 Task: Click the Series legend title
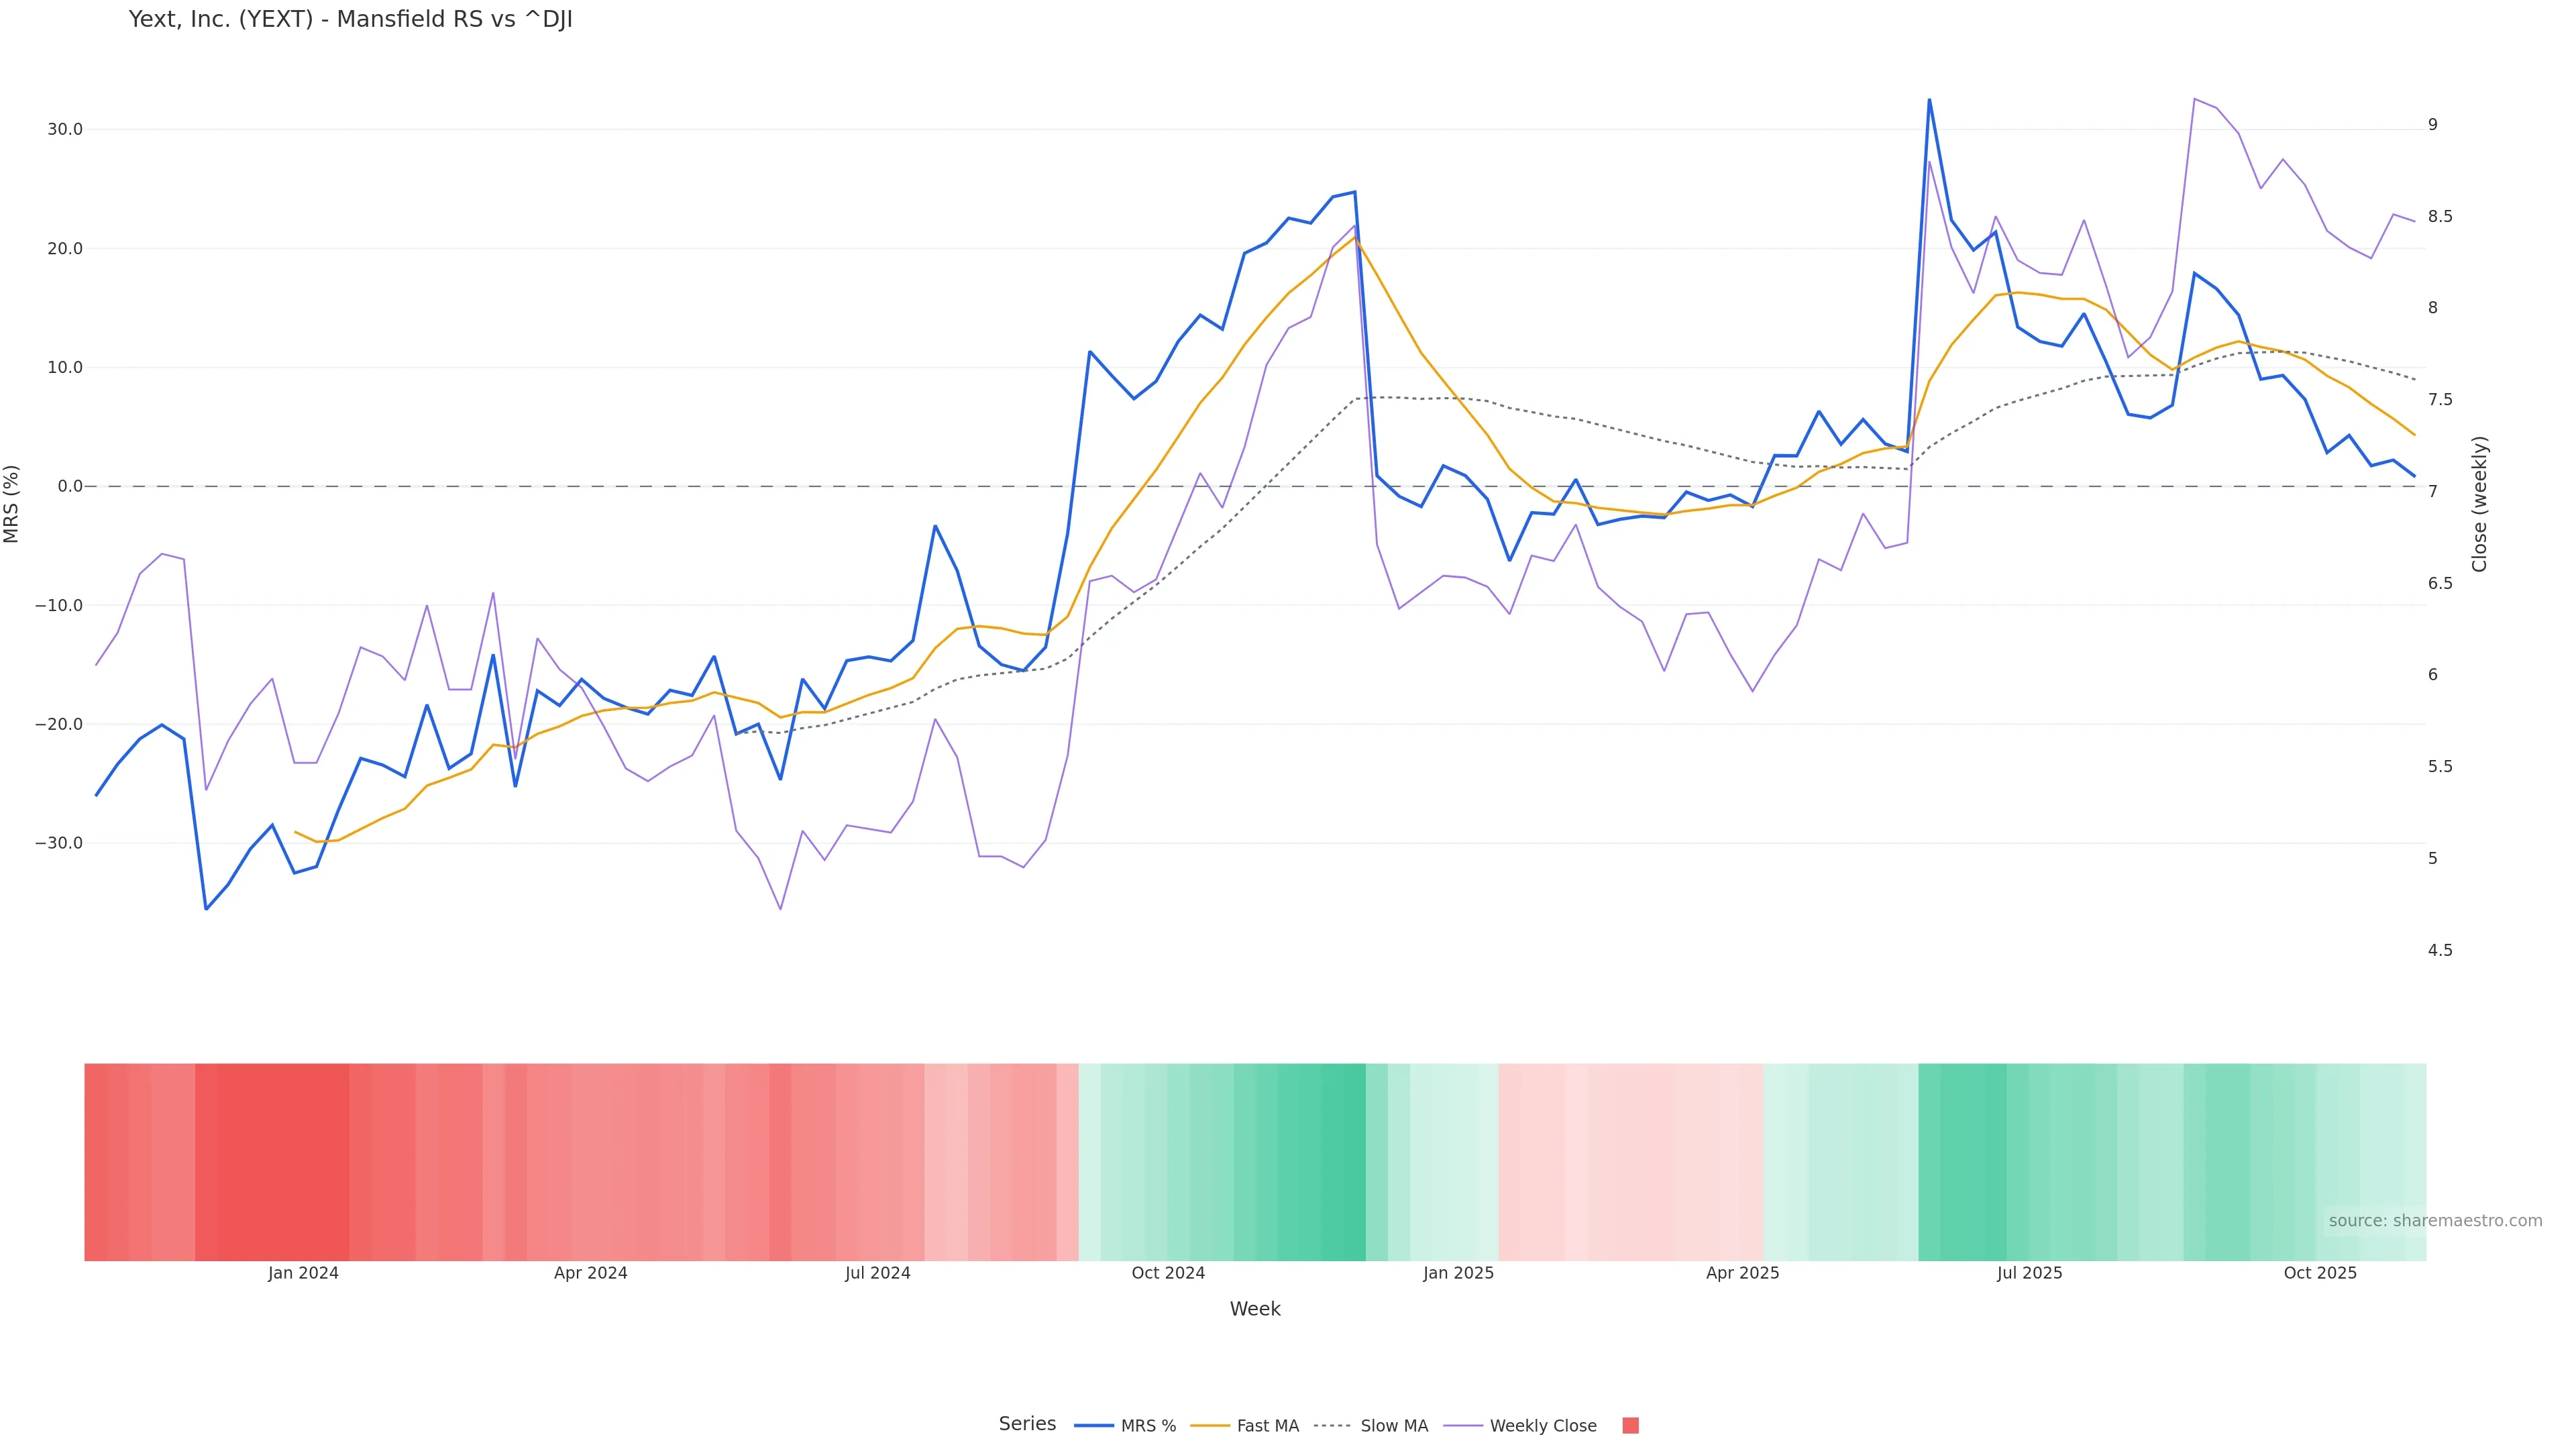point(1027,1424)
